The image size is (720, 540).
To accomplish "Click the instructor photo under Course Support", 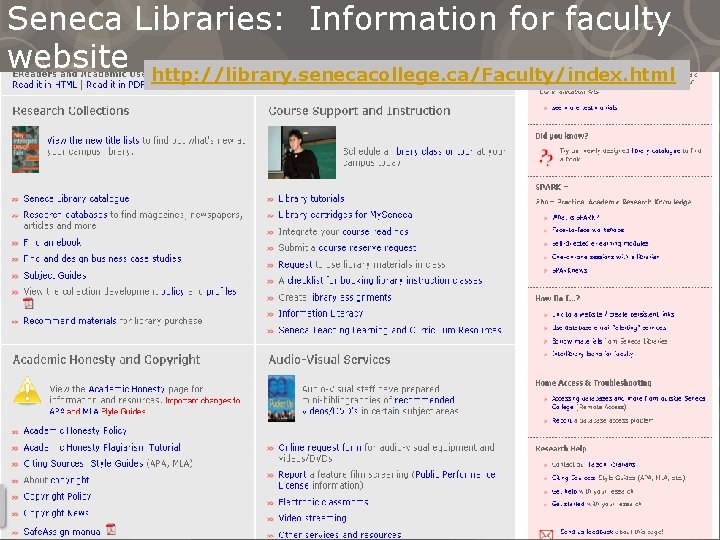I will click(302, 152).
